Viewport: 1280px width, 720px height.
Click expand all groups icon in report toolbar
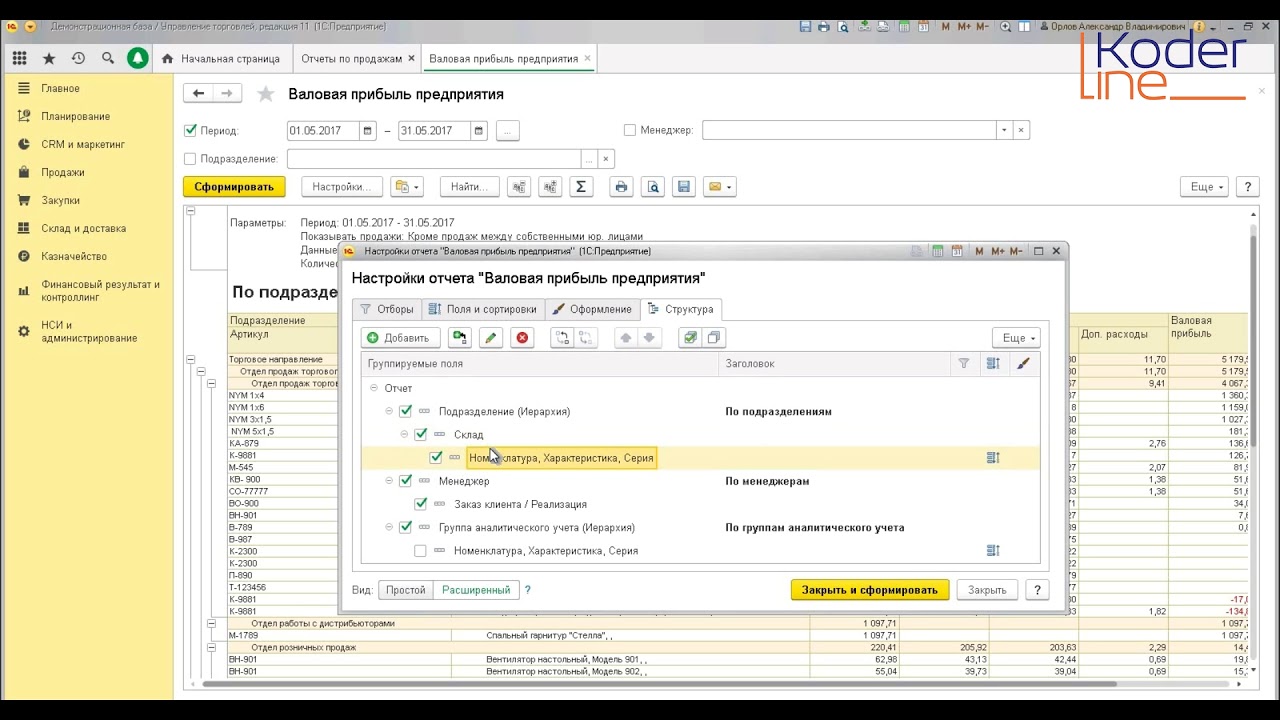coord(549,187)
